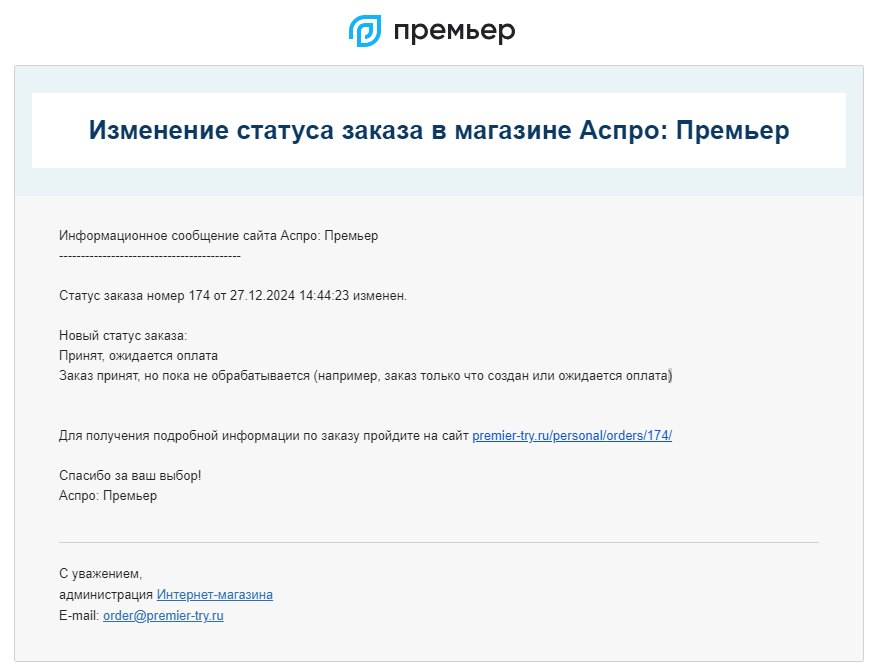Click the status Принят, ожидается оплата
This screenshot has width=875, height=671.
[x=138, y=356]
